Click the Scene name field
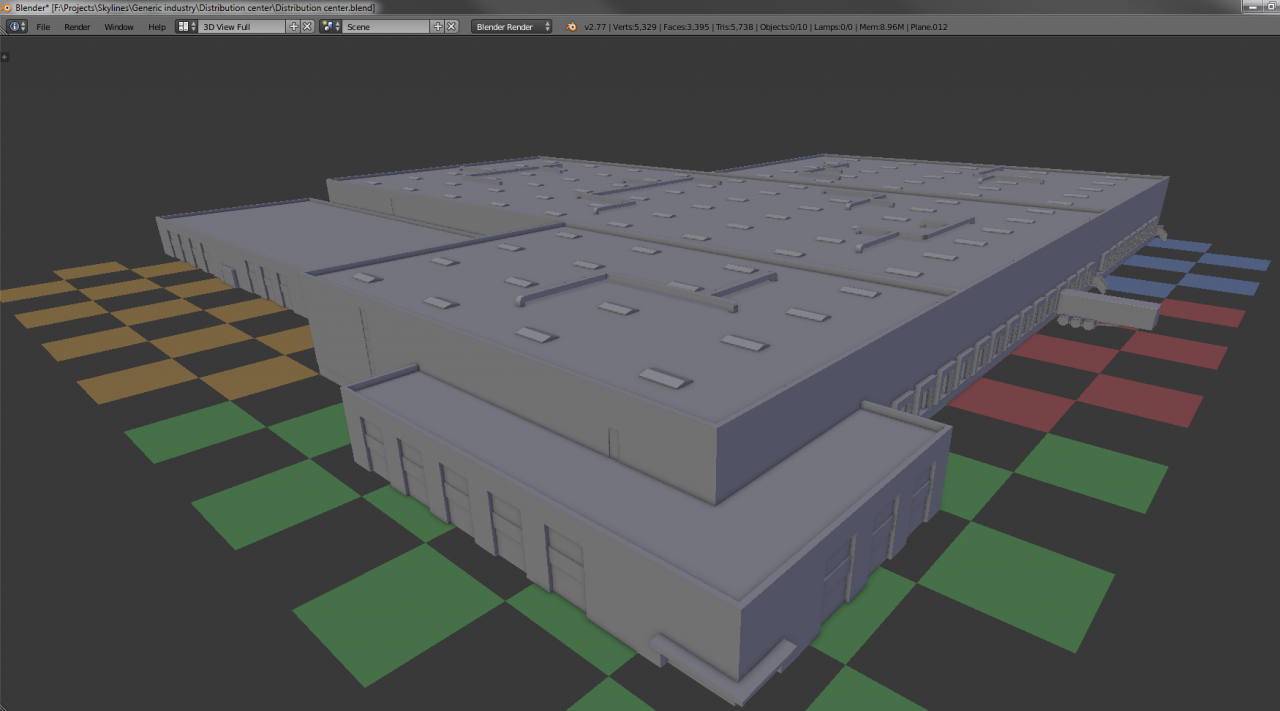The height and width of the screenshot is (711, 1280). pyautogui.click(x=387, y=27)
